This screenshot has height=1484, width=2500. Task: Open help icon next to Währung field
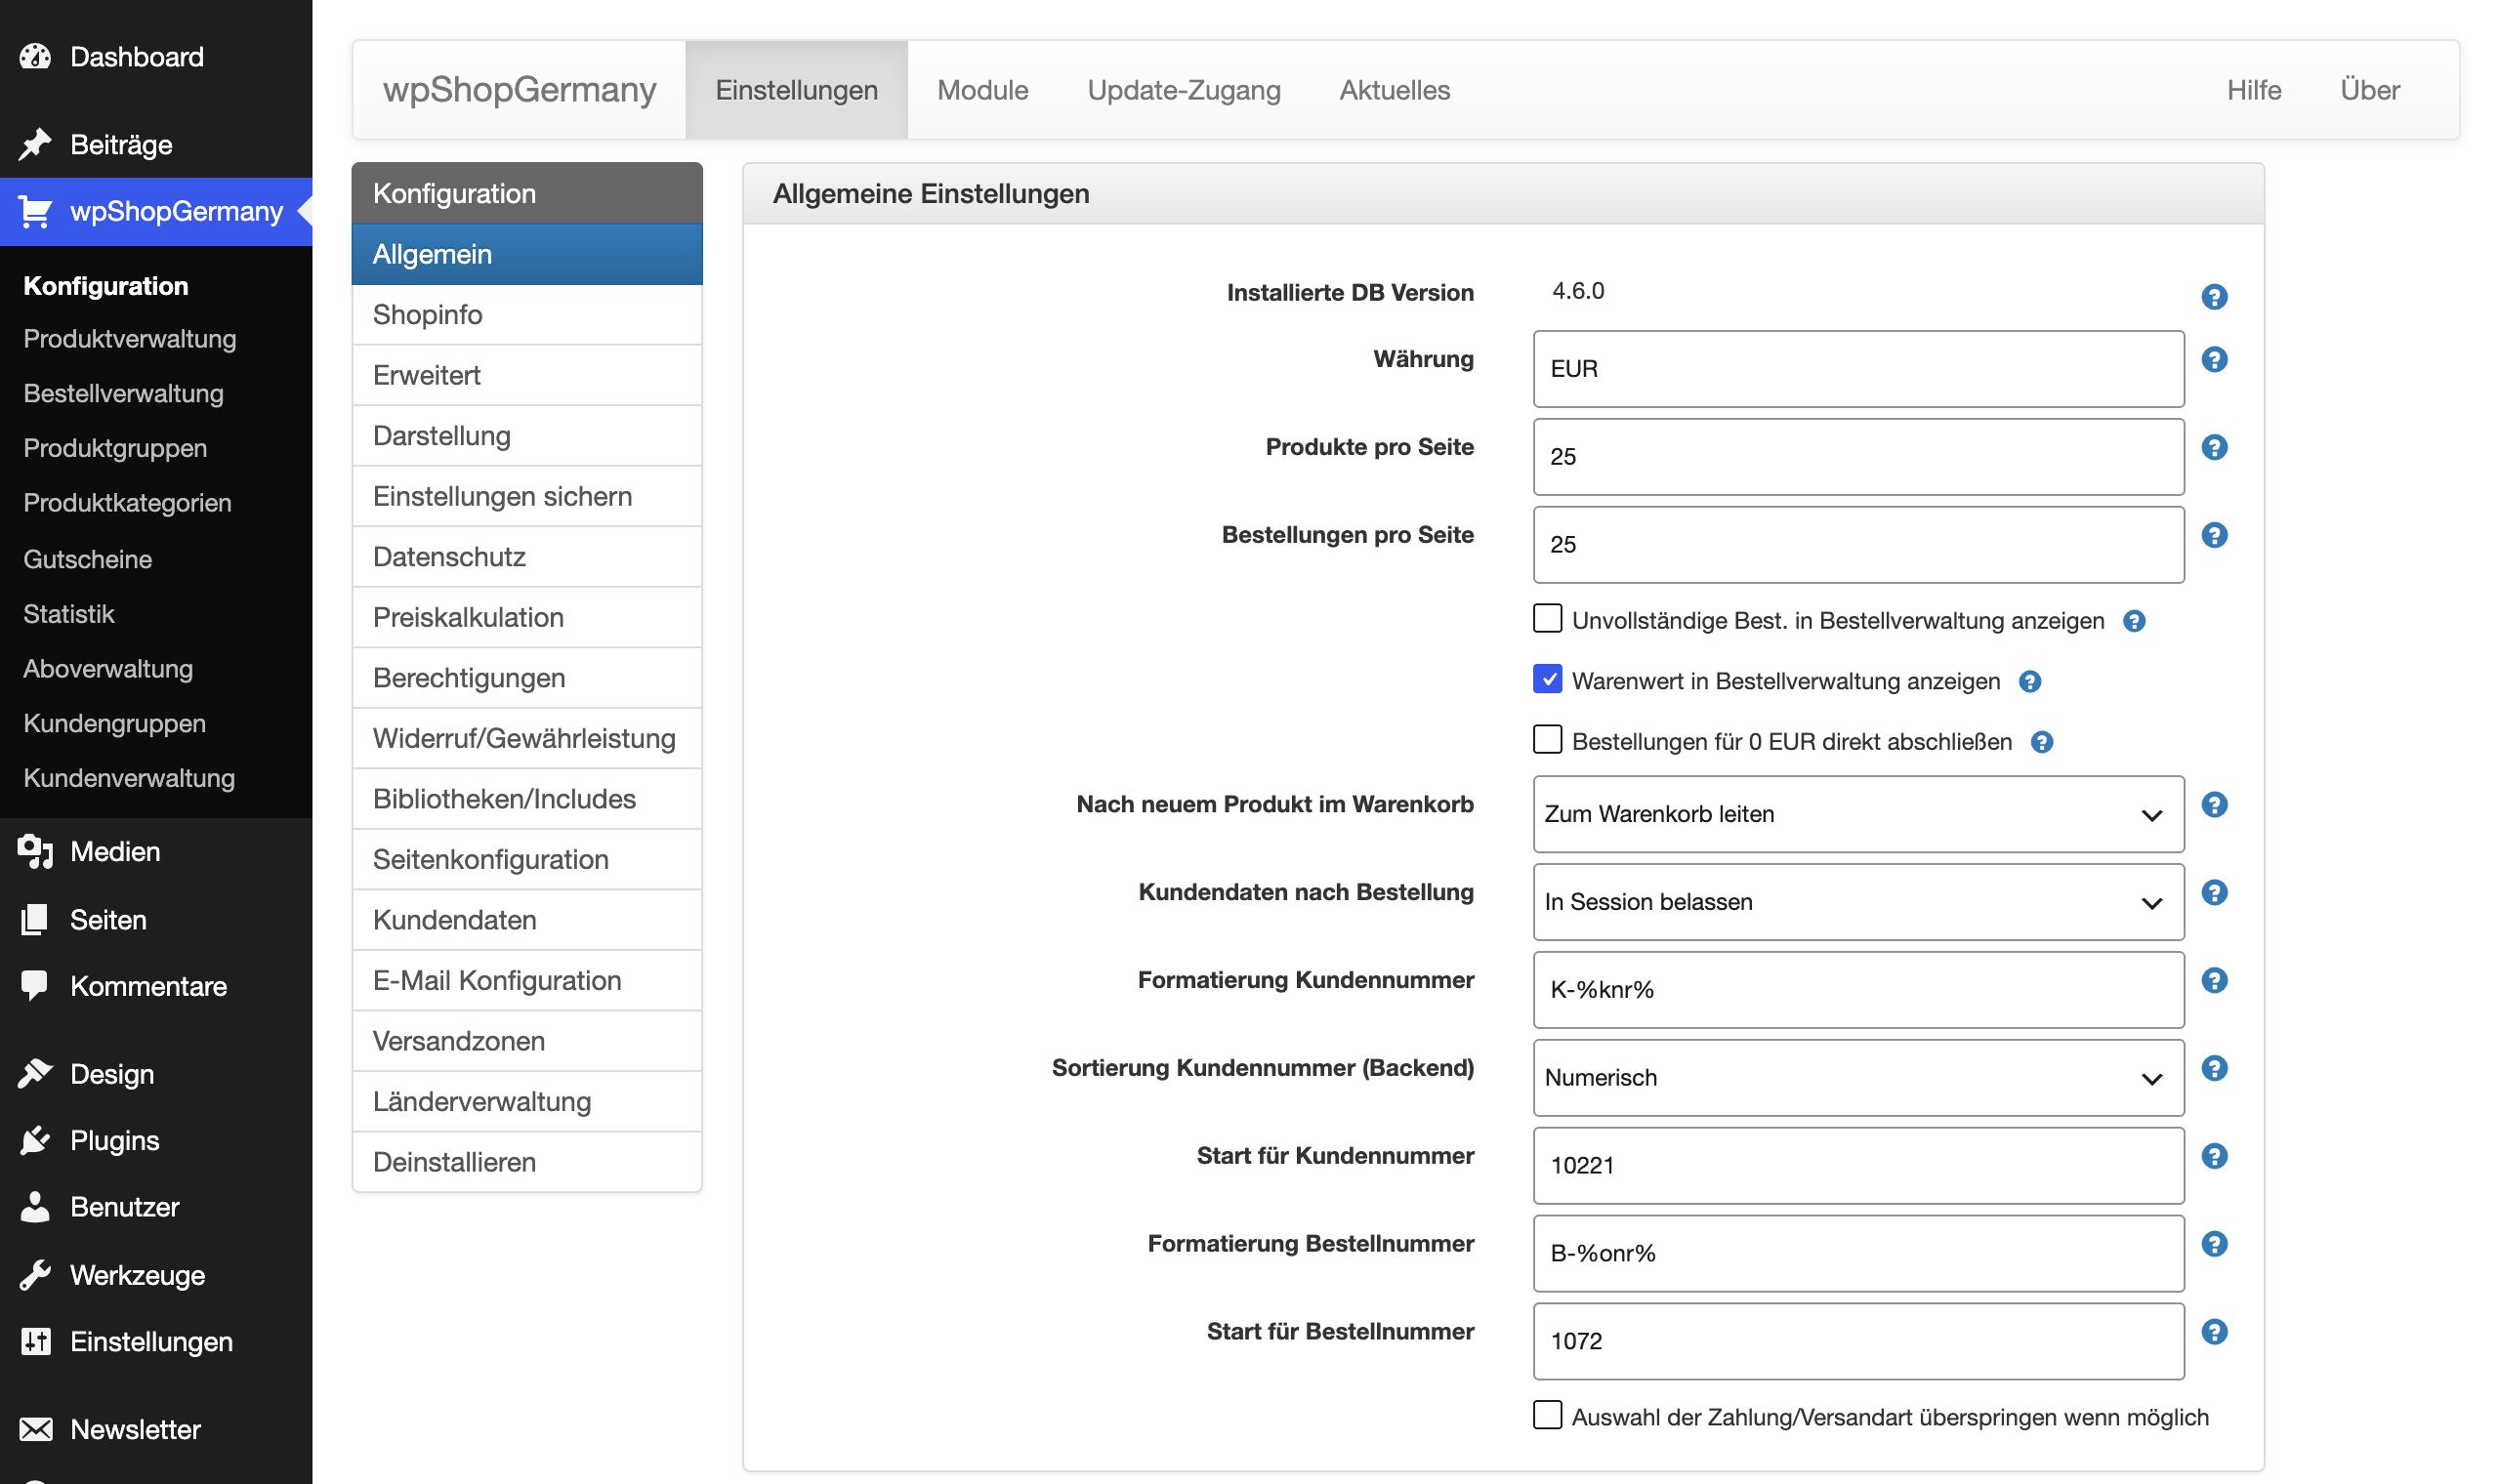(2214, 359)
